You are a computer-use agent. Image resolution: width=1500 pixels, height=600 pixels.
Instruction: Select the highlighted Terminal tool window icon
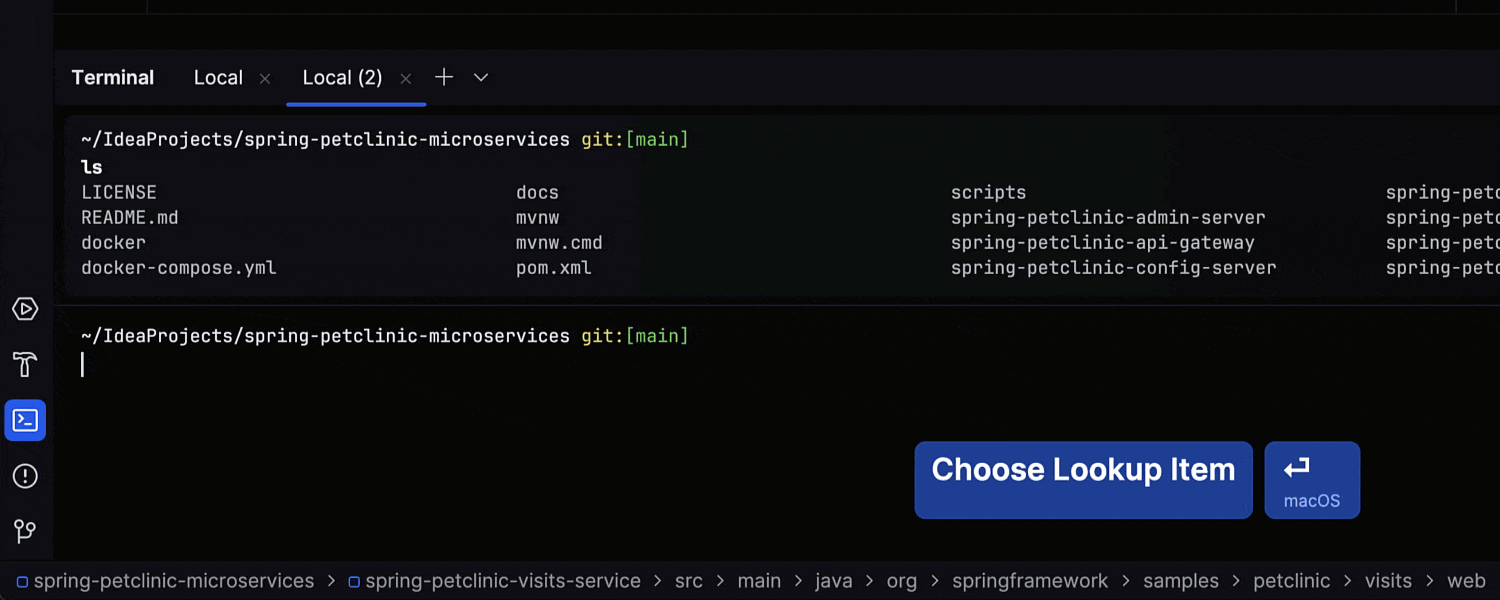(x=25, y=420)
